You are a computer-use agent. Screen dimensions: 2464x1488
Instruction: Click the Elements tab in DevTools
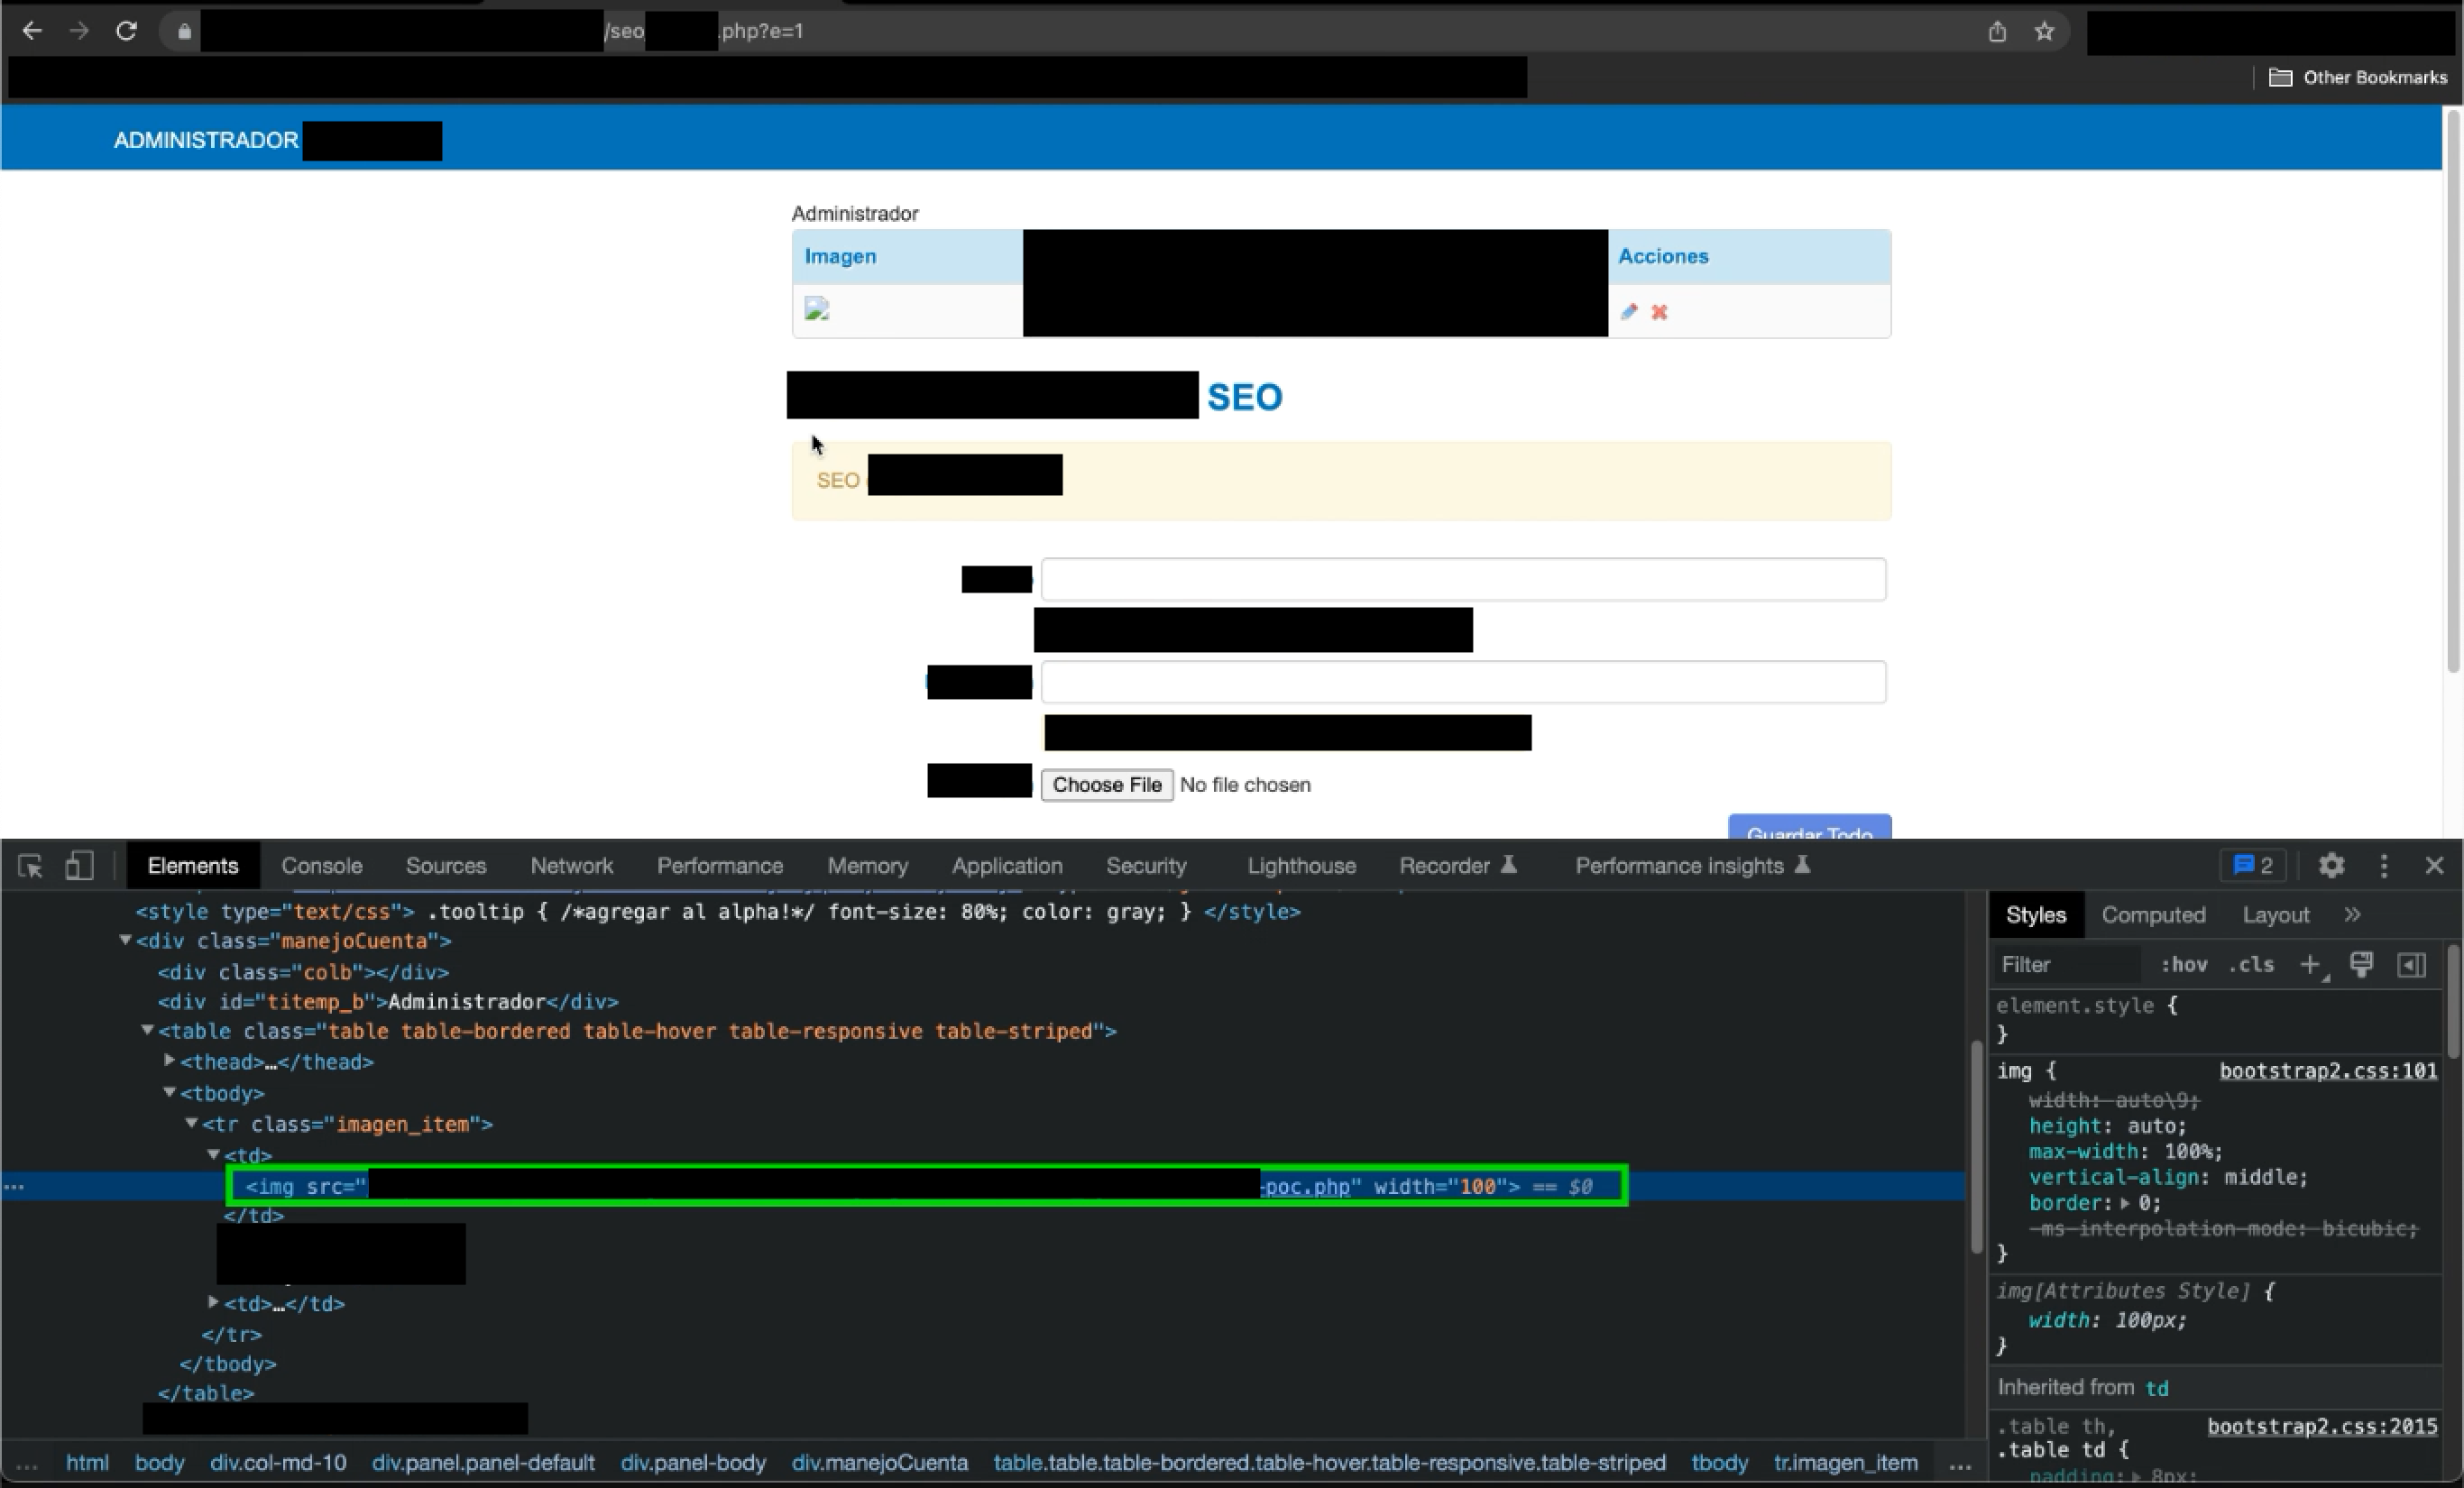[x=192, y=866]
